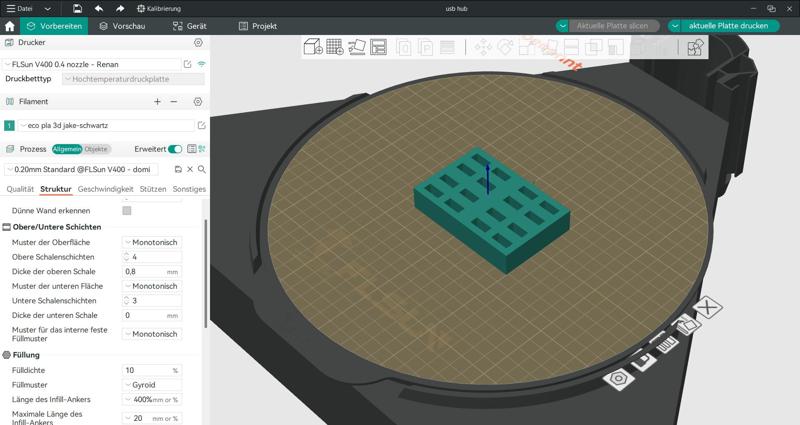Image resolution: width=800 pixels, height=425 pixels.
Task: Open the FLSun V400 printer preset dropdown
Action: (92, 64)
